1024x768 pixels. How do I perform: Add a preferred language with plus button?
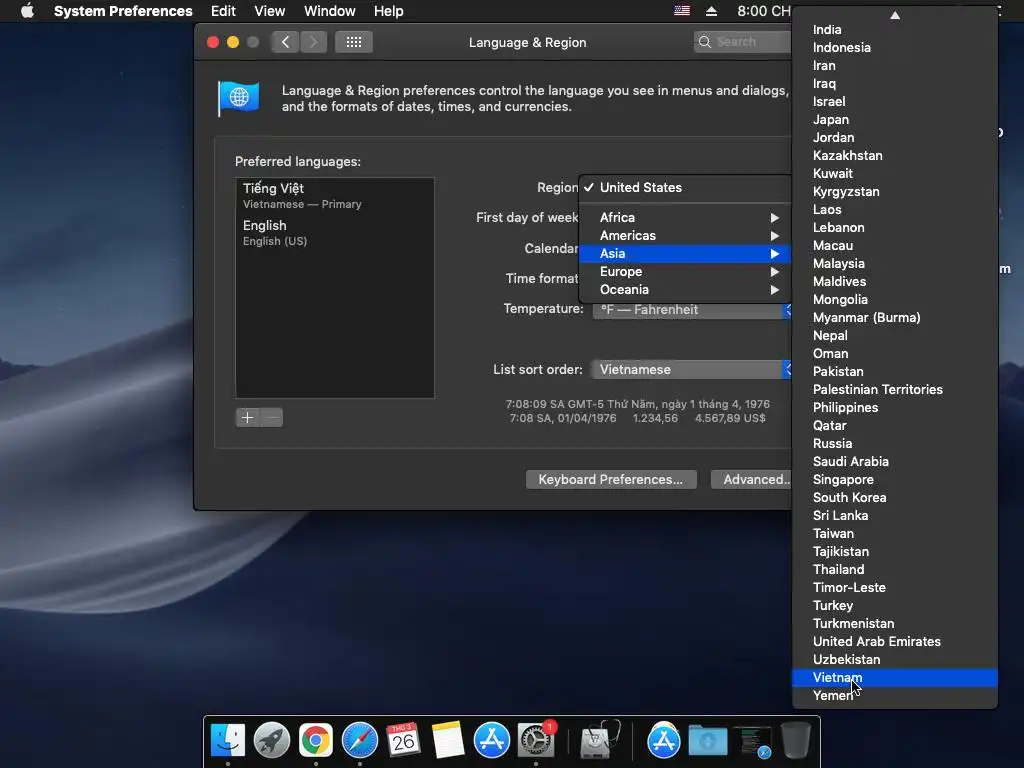pyautogui.click(x=248, y=417)
